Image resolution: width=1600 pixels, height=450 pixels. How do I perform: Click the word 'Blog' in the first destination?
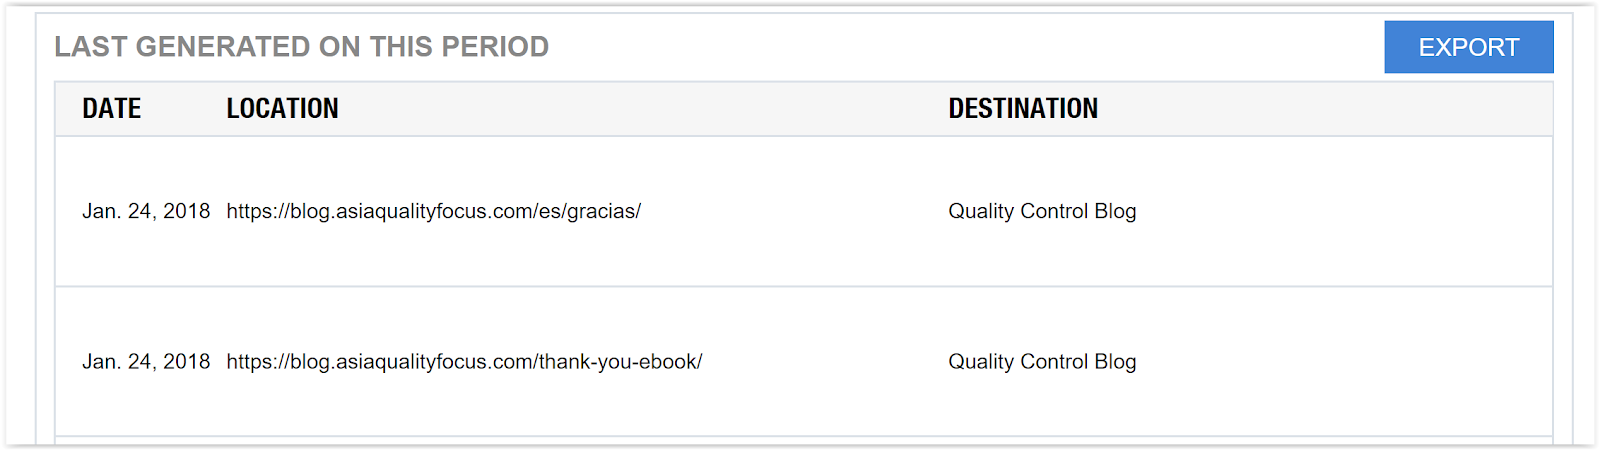point(1115,211)
